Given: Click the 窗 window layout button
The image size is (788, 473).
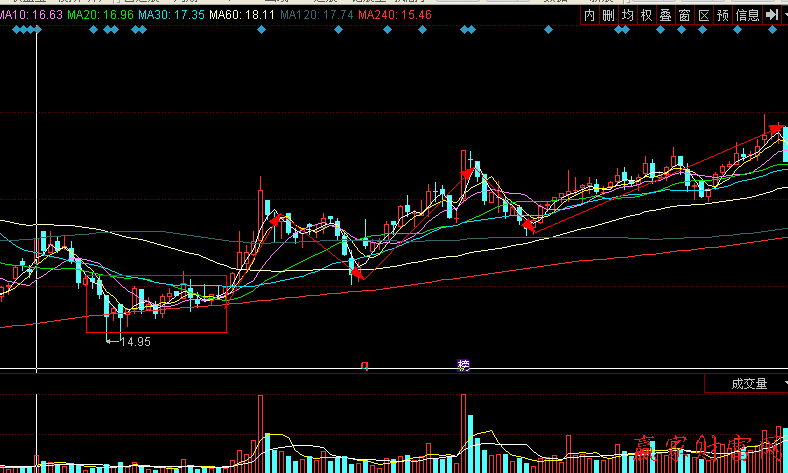Looking at the screenshot, I should [684, 16].
